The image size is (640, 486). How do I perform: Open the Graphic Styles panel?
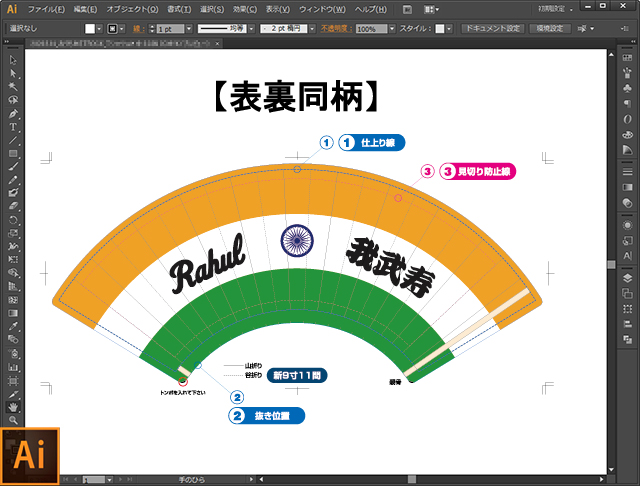tap(627, 241)
